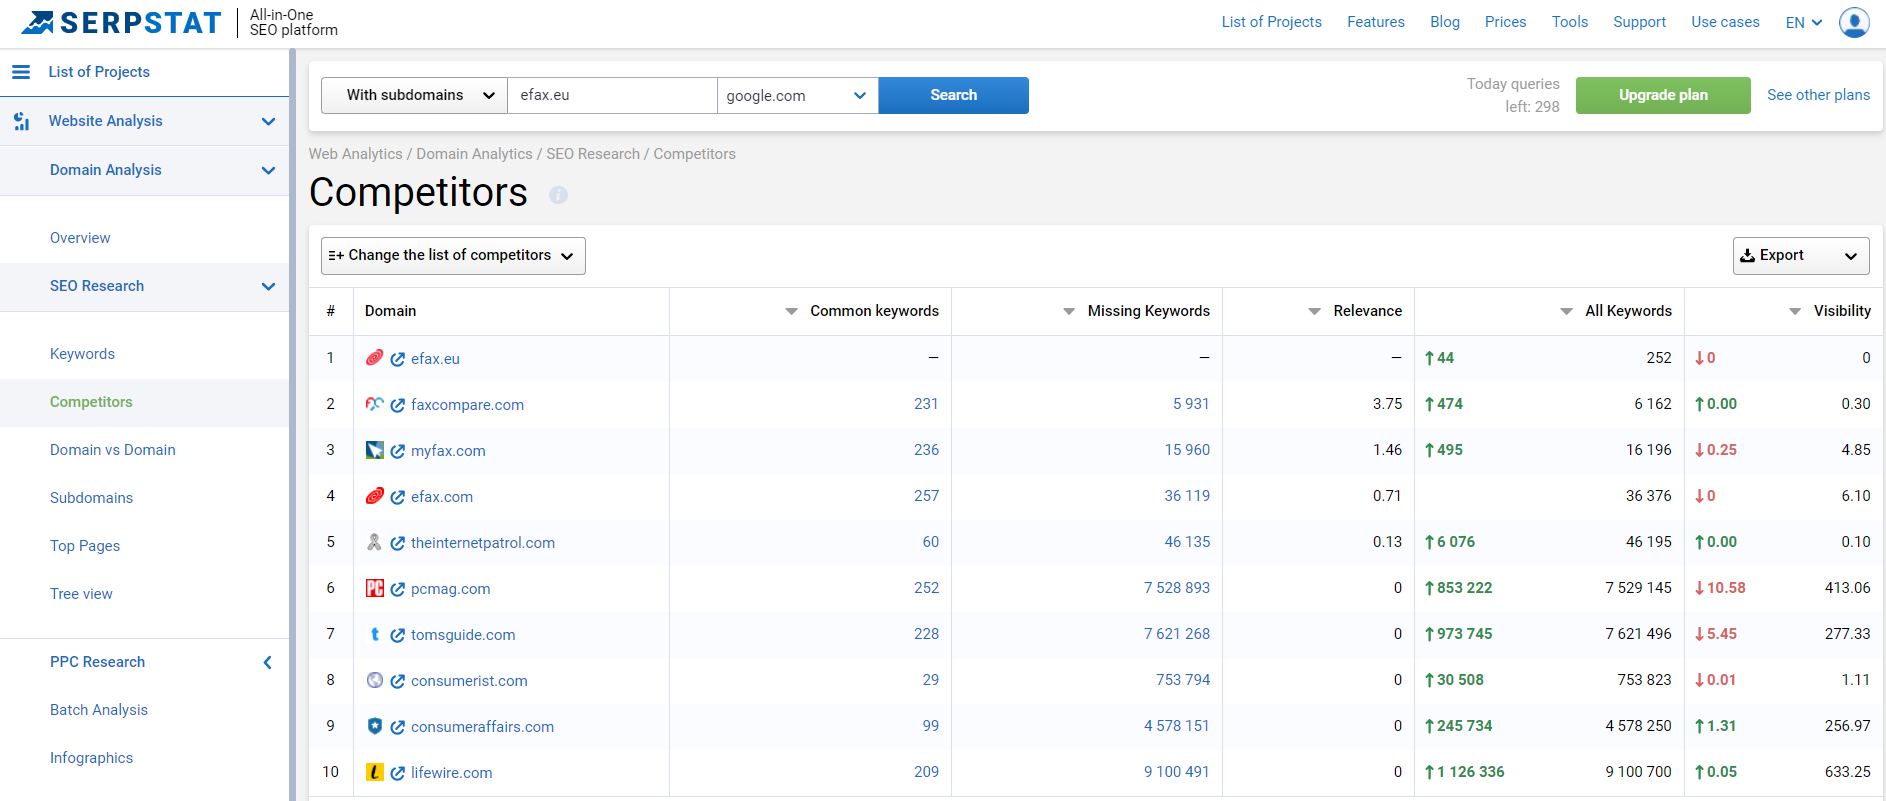Open external link icon for theinternetpatrol.com

tap(398, 543)
